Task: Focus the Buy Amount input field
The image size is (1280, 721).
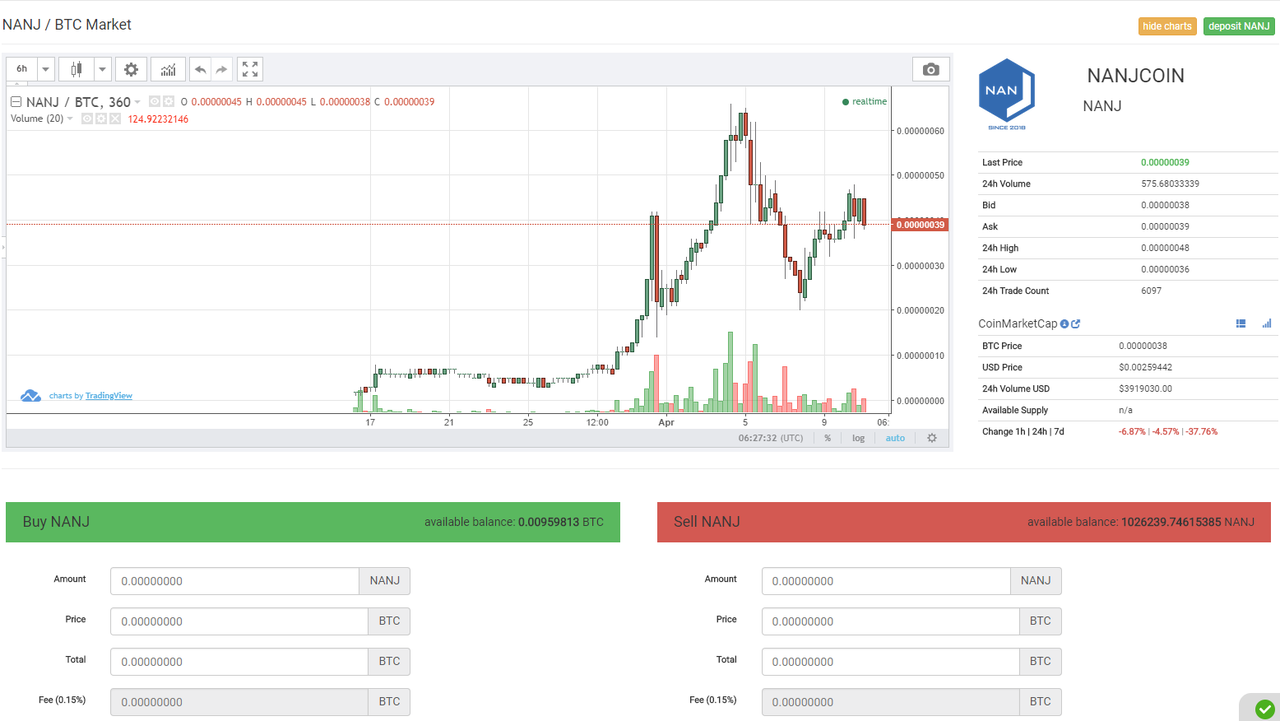Action: click(234, 581)
